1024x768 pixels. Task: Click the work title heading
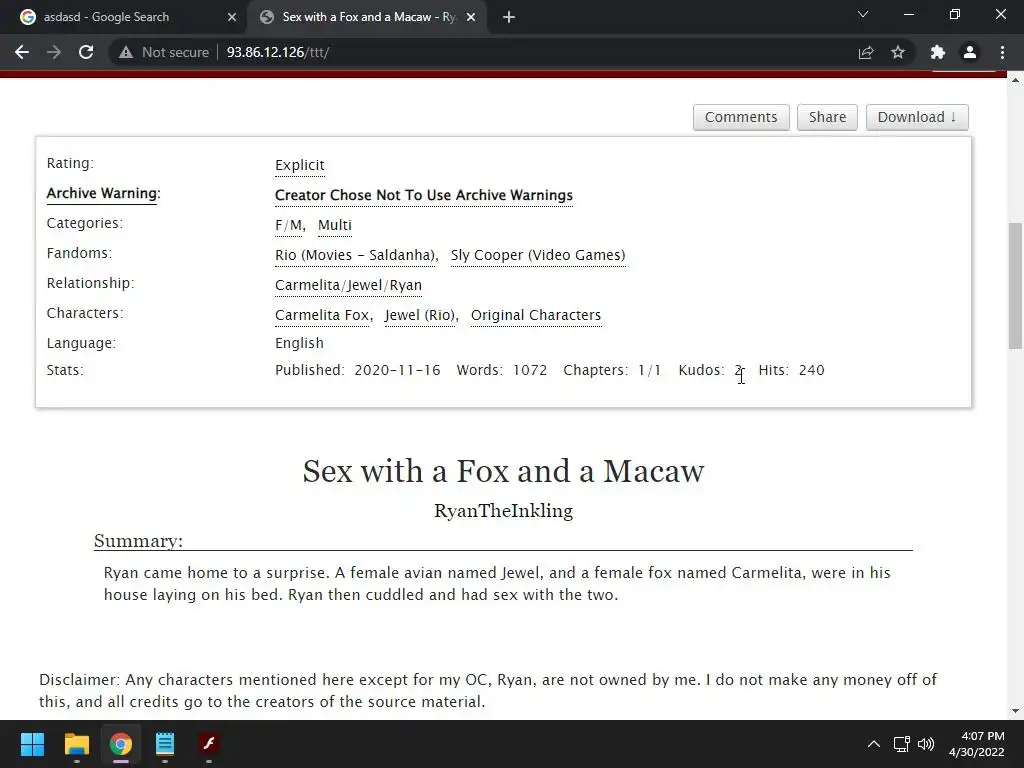(504, 471)
